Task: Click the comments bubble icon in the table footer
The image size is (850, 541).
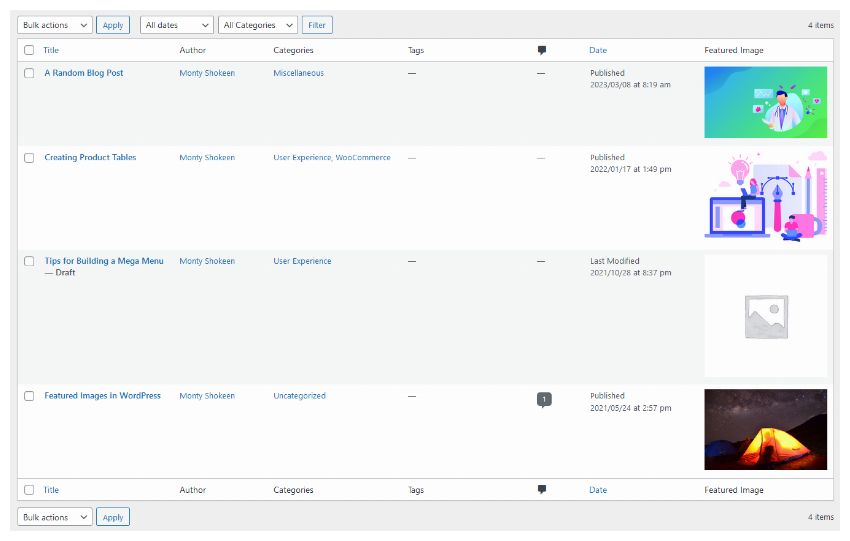Action: [x=542, y=490]
